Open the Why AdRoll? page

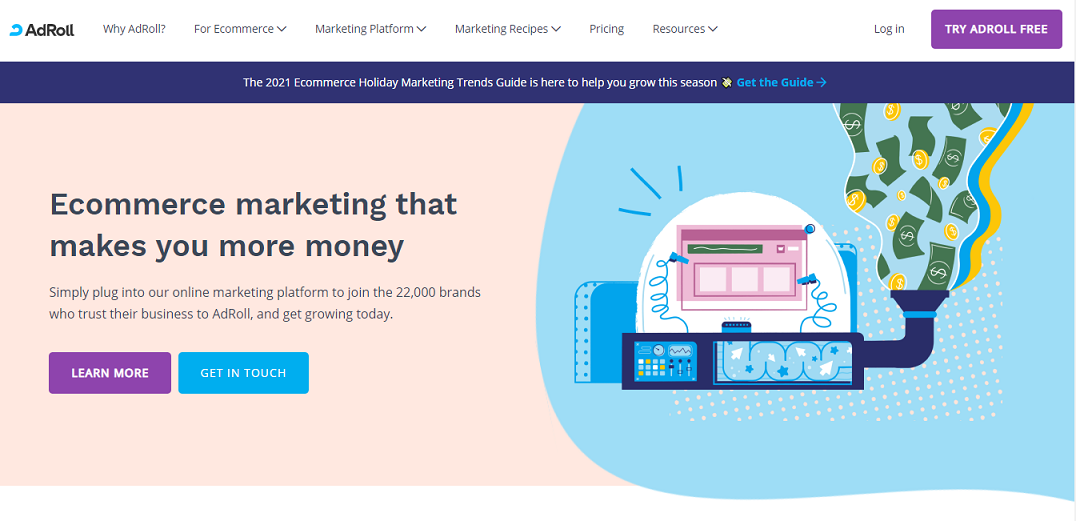pyautogui.click(x=134, y=29)
